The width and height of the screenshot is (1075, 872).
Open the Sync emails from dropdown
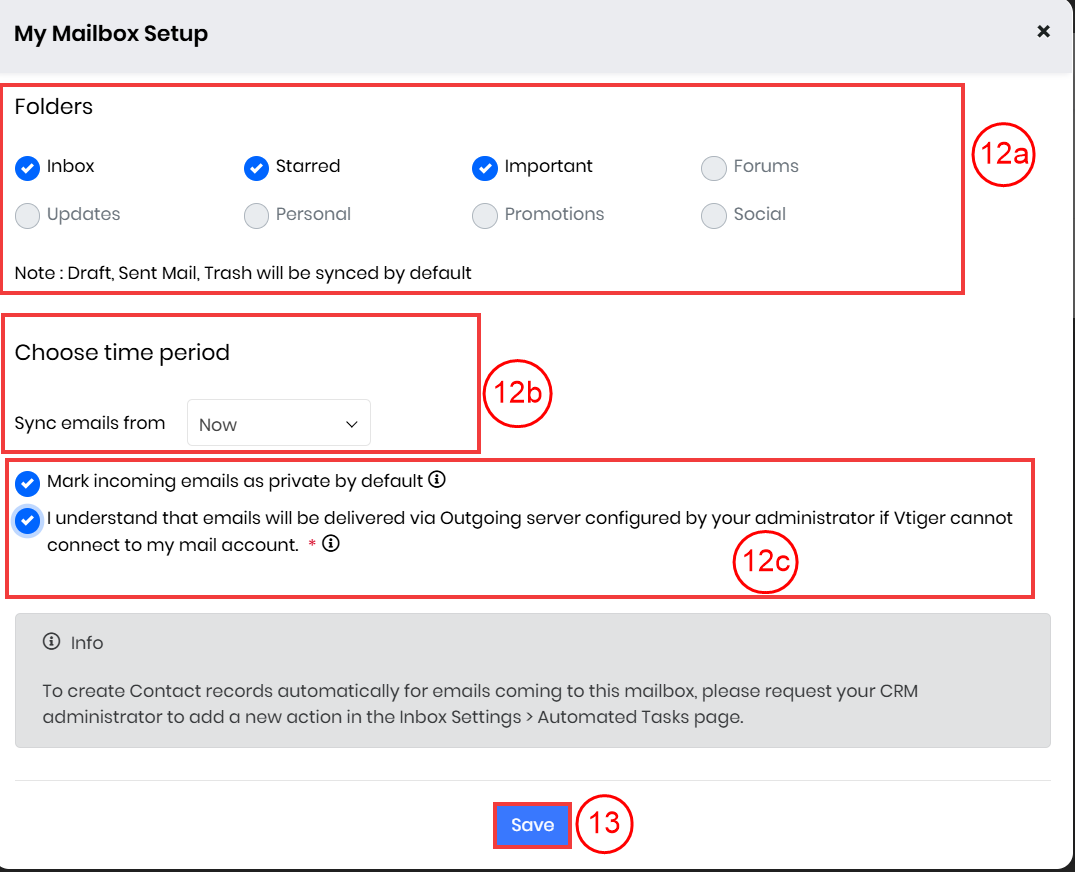coord(278,424)
